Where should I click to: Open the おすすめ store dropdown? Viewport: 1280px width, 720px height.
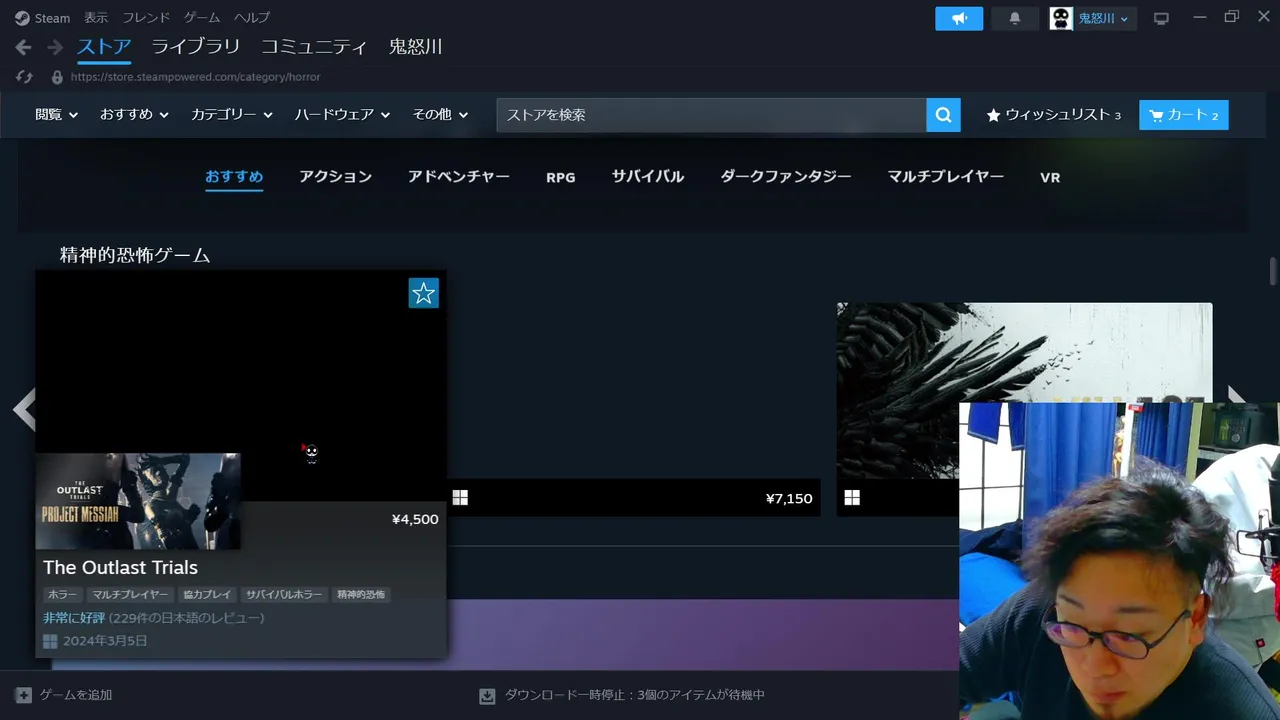134,115
